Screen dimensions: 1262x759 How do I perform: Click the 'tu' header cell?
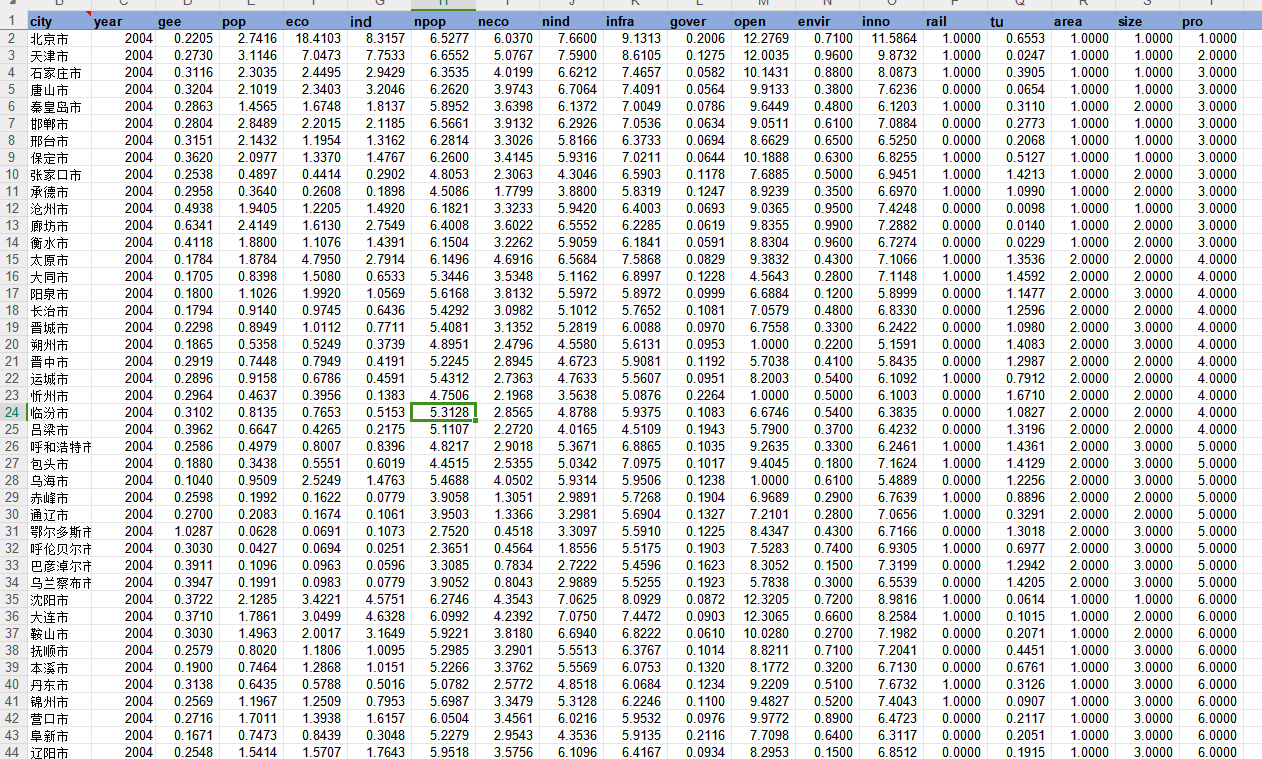coord(1019,22)
